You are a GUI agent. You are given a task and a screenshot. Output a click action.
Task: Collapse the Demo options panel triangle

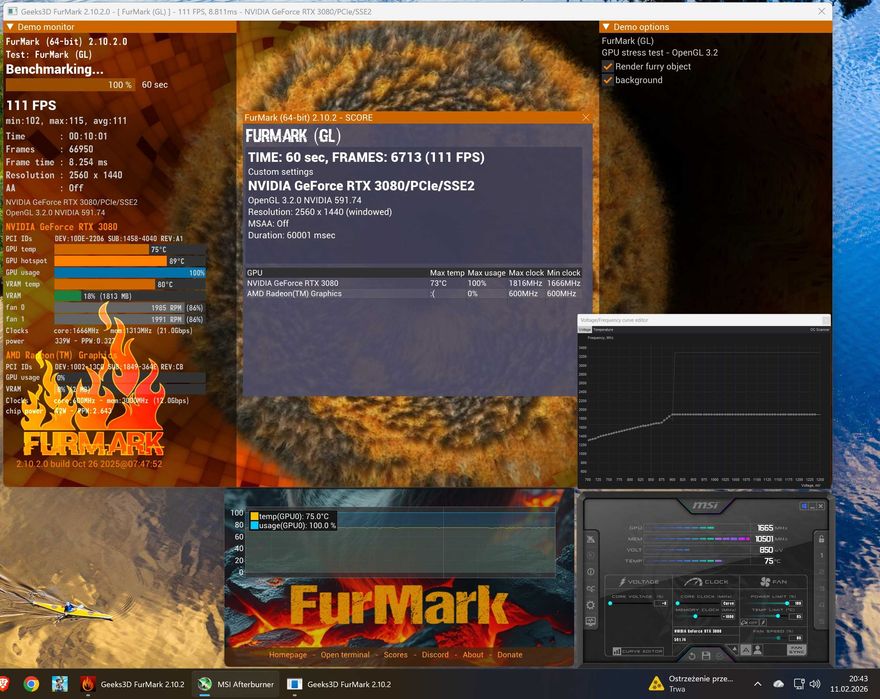[x=606, y=26]
